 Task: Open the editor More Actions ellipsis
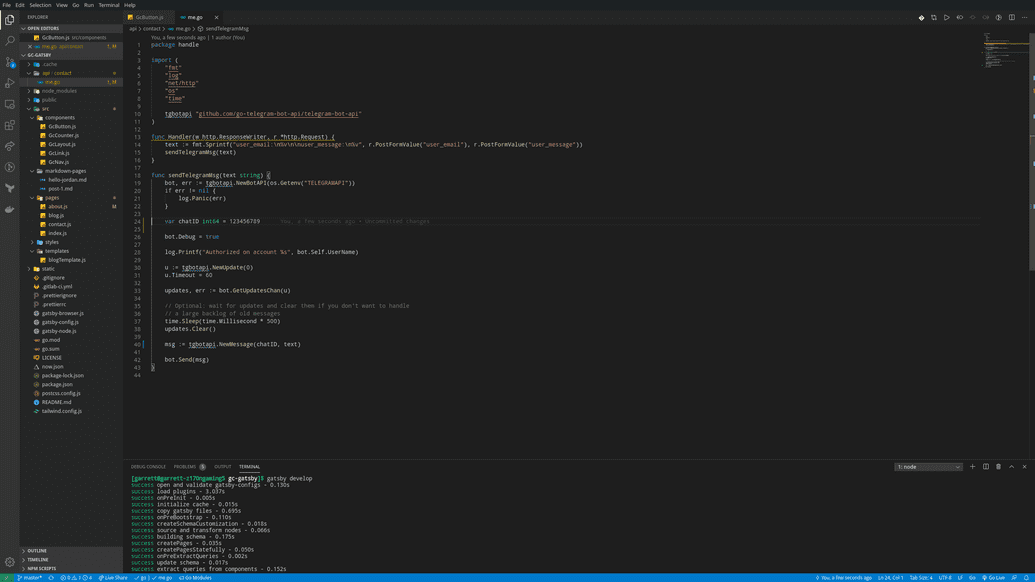coord(1024,18)
